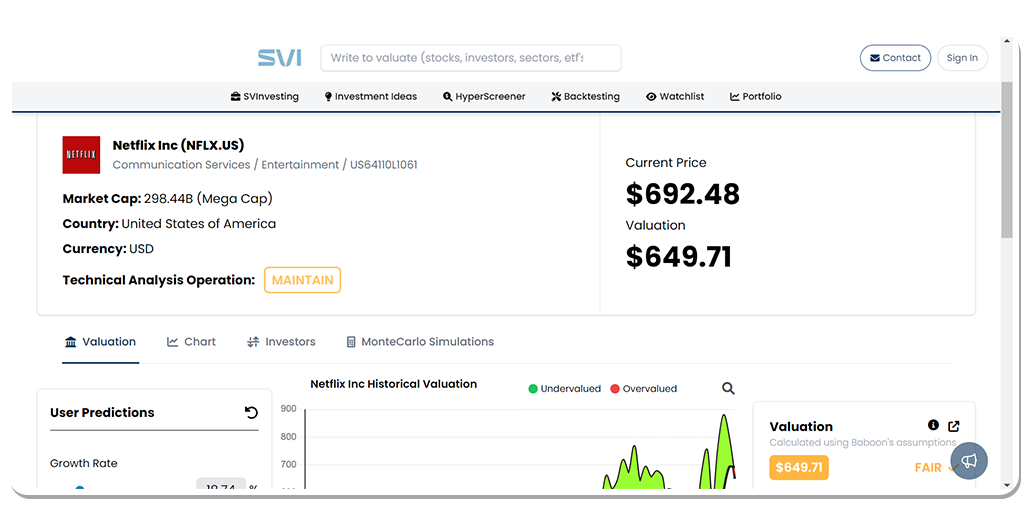Open the Contact button
Image resolution: width=1024 pixels, height=526 pixels.
click(x=895, y=58)
